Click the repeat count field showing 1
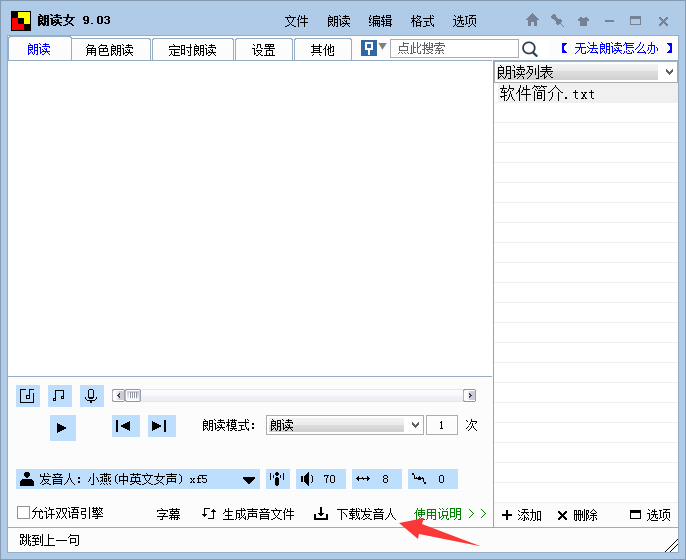 [442, 425]
